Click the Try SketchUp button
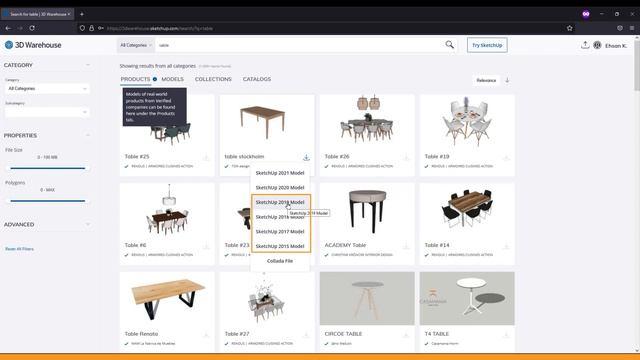The height and width of the screenshot is (360, 640). [487, 45]
